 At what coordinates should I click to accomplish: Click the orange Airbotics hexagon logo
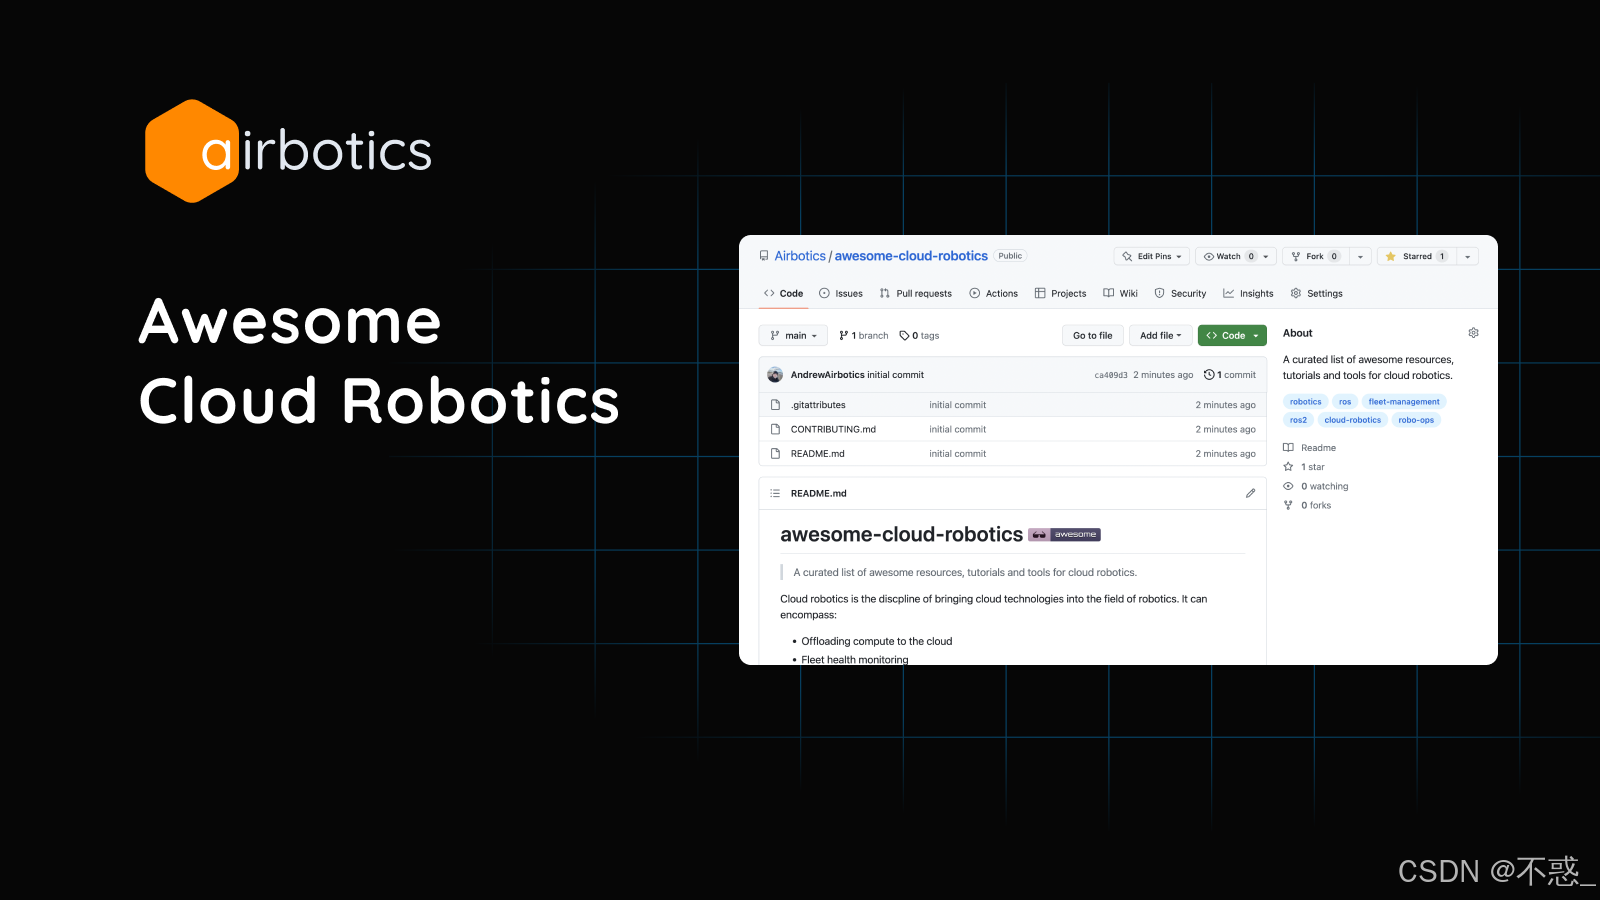[x=191, y=151]
